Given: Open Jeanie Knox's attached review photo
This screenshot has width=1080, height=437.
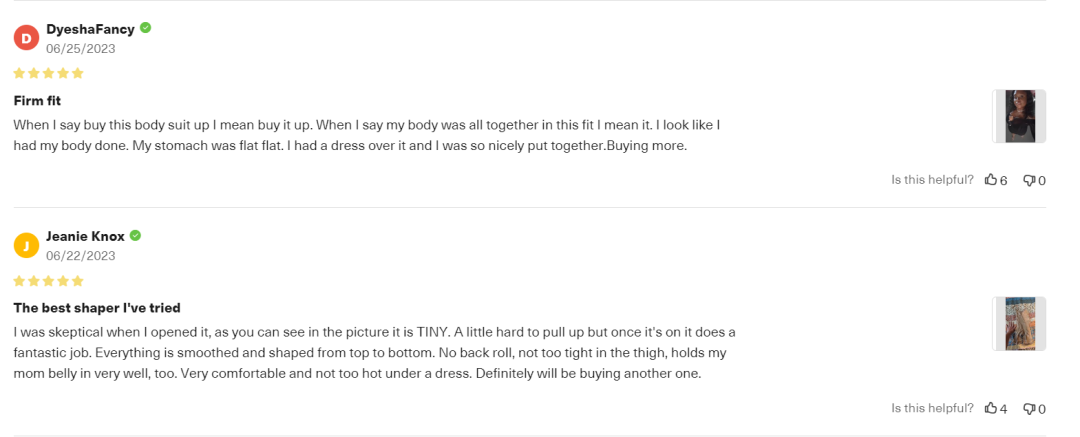Looking at the screenshot, I should tap(1019, 323).
